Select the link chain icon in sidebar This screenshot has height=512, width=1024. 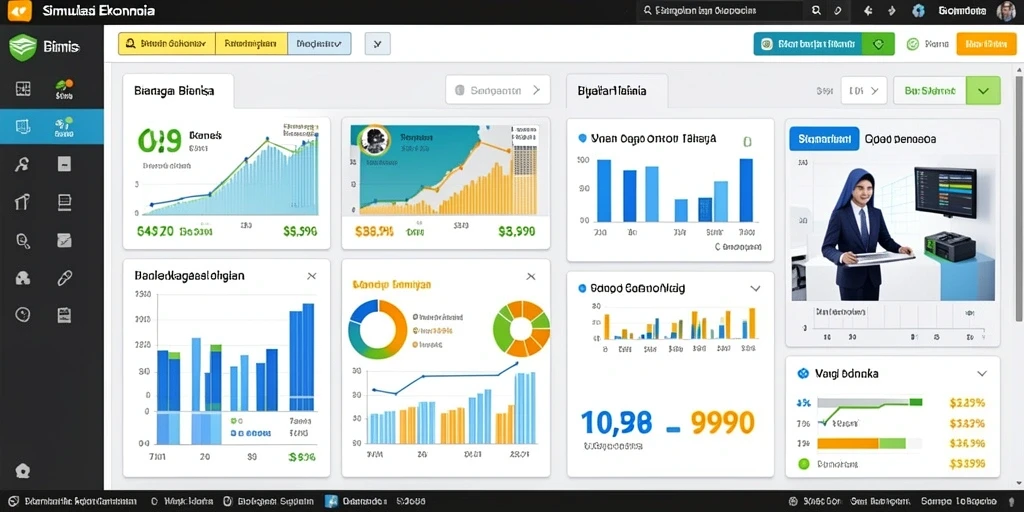click(64, 278)
